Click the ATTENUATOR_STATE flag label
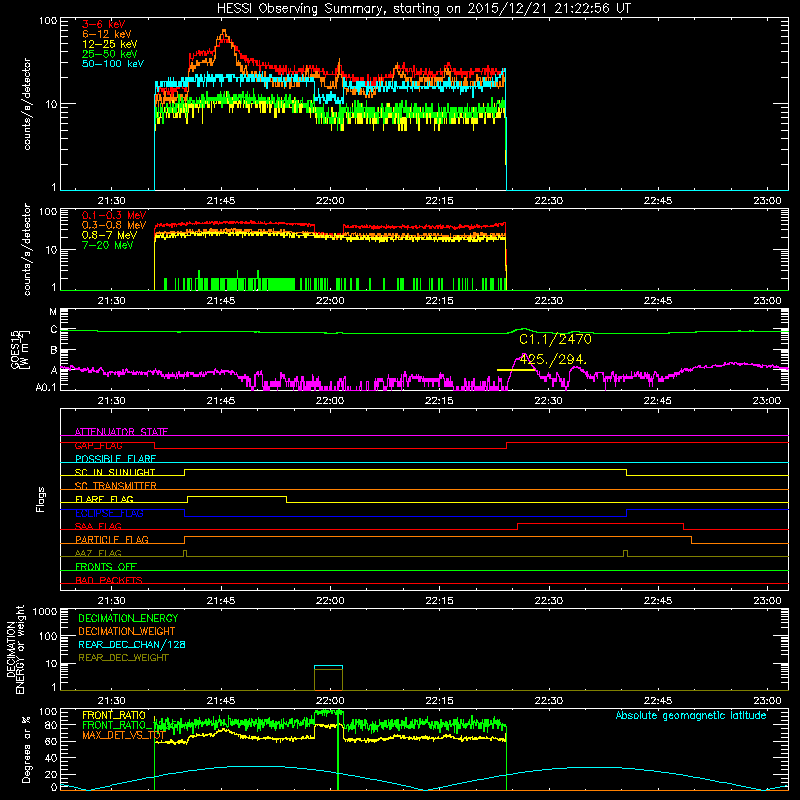Screen dimensions: 800x800 tap(121, 432)
